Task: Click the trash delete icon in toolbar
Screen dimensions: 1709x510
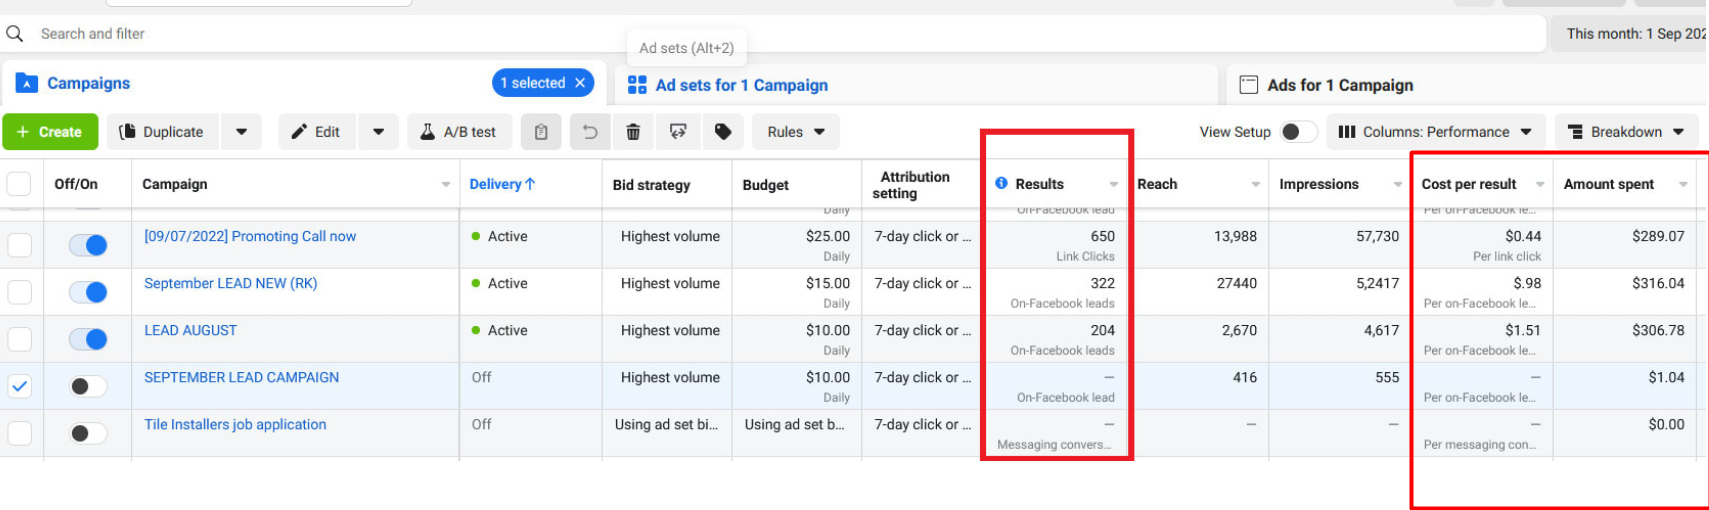Action: [x=633, y=132]
